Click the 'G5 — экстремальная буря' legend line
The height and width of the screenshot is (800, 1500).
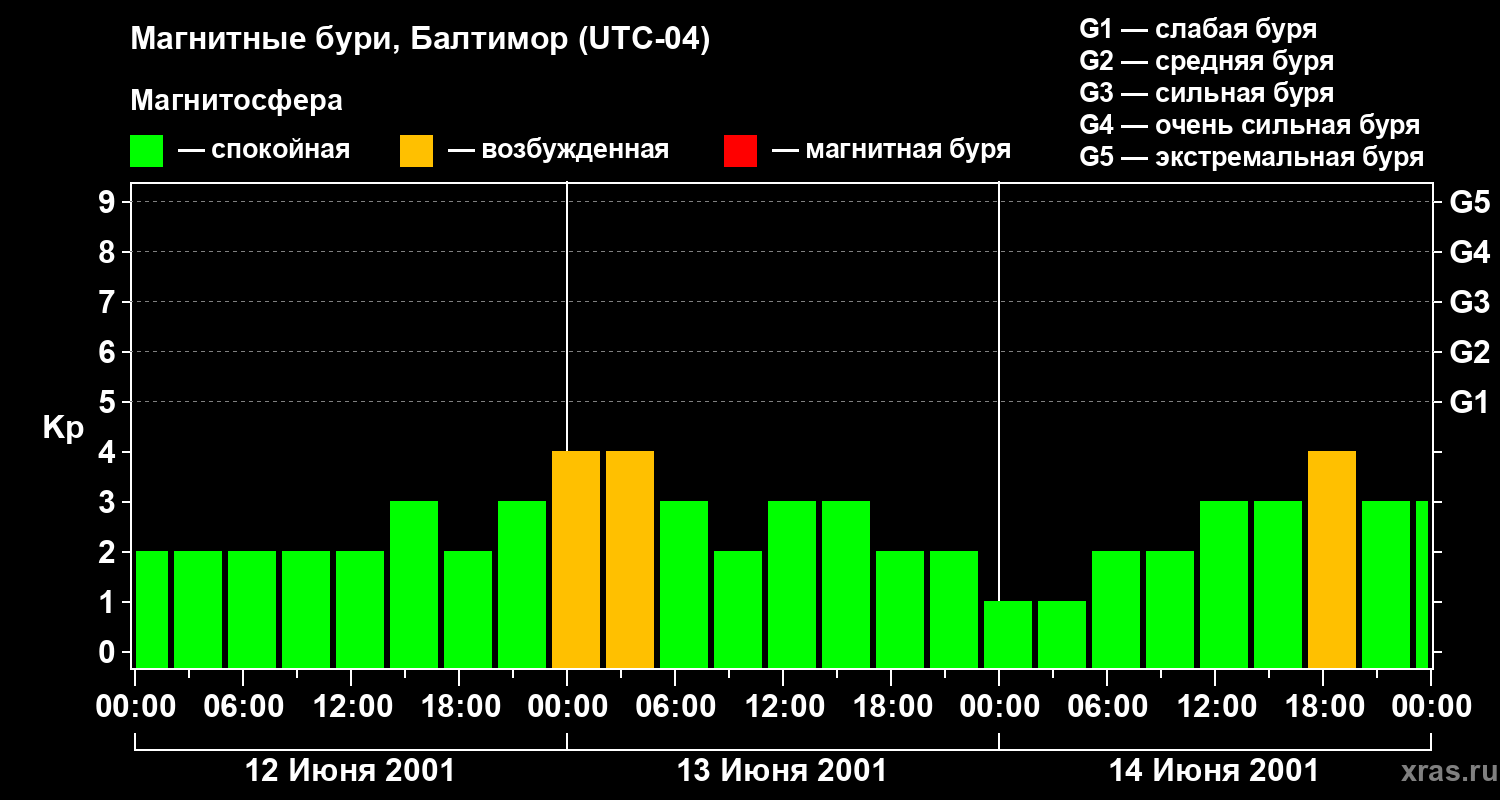[x=1252, y=157]
